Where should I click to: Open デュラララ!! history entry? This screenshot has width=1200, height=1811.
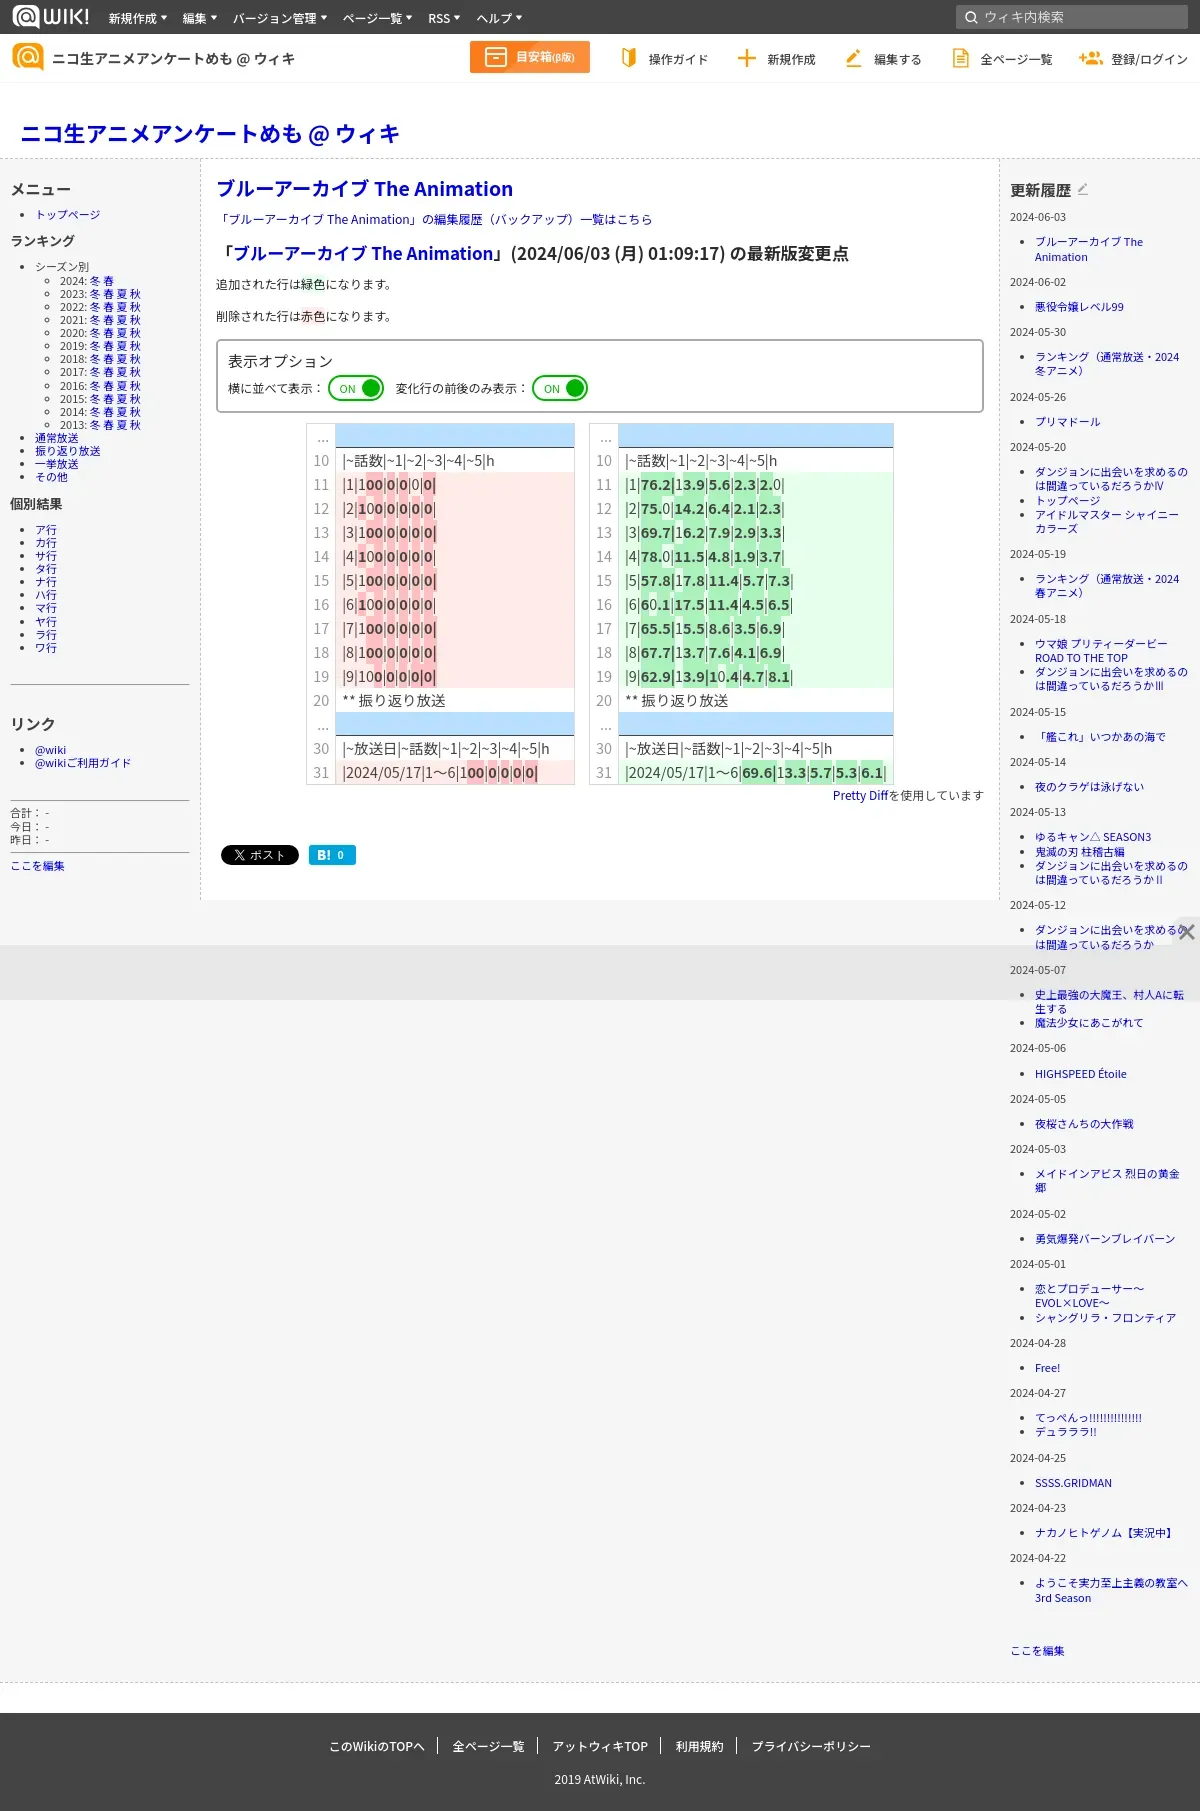tap(1065, 1432)
